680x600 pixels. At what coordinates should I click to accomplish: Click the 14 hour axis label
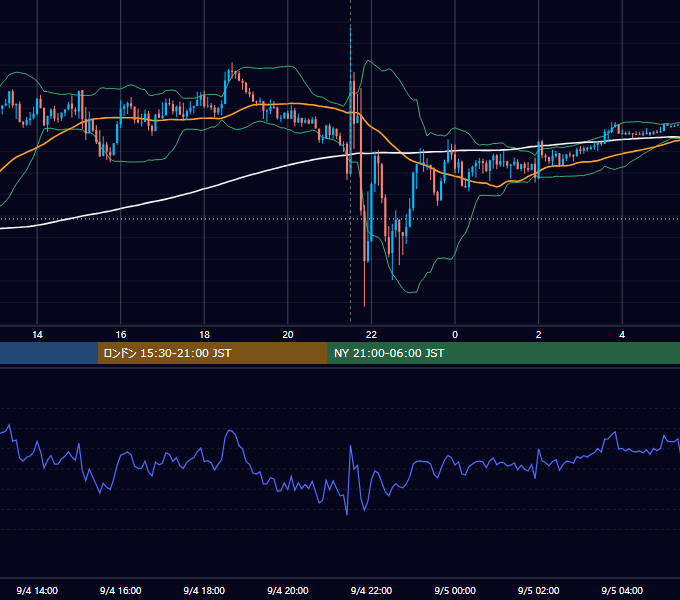pos(37,335)
